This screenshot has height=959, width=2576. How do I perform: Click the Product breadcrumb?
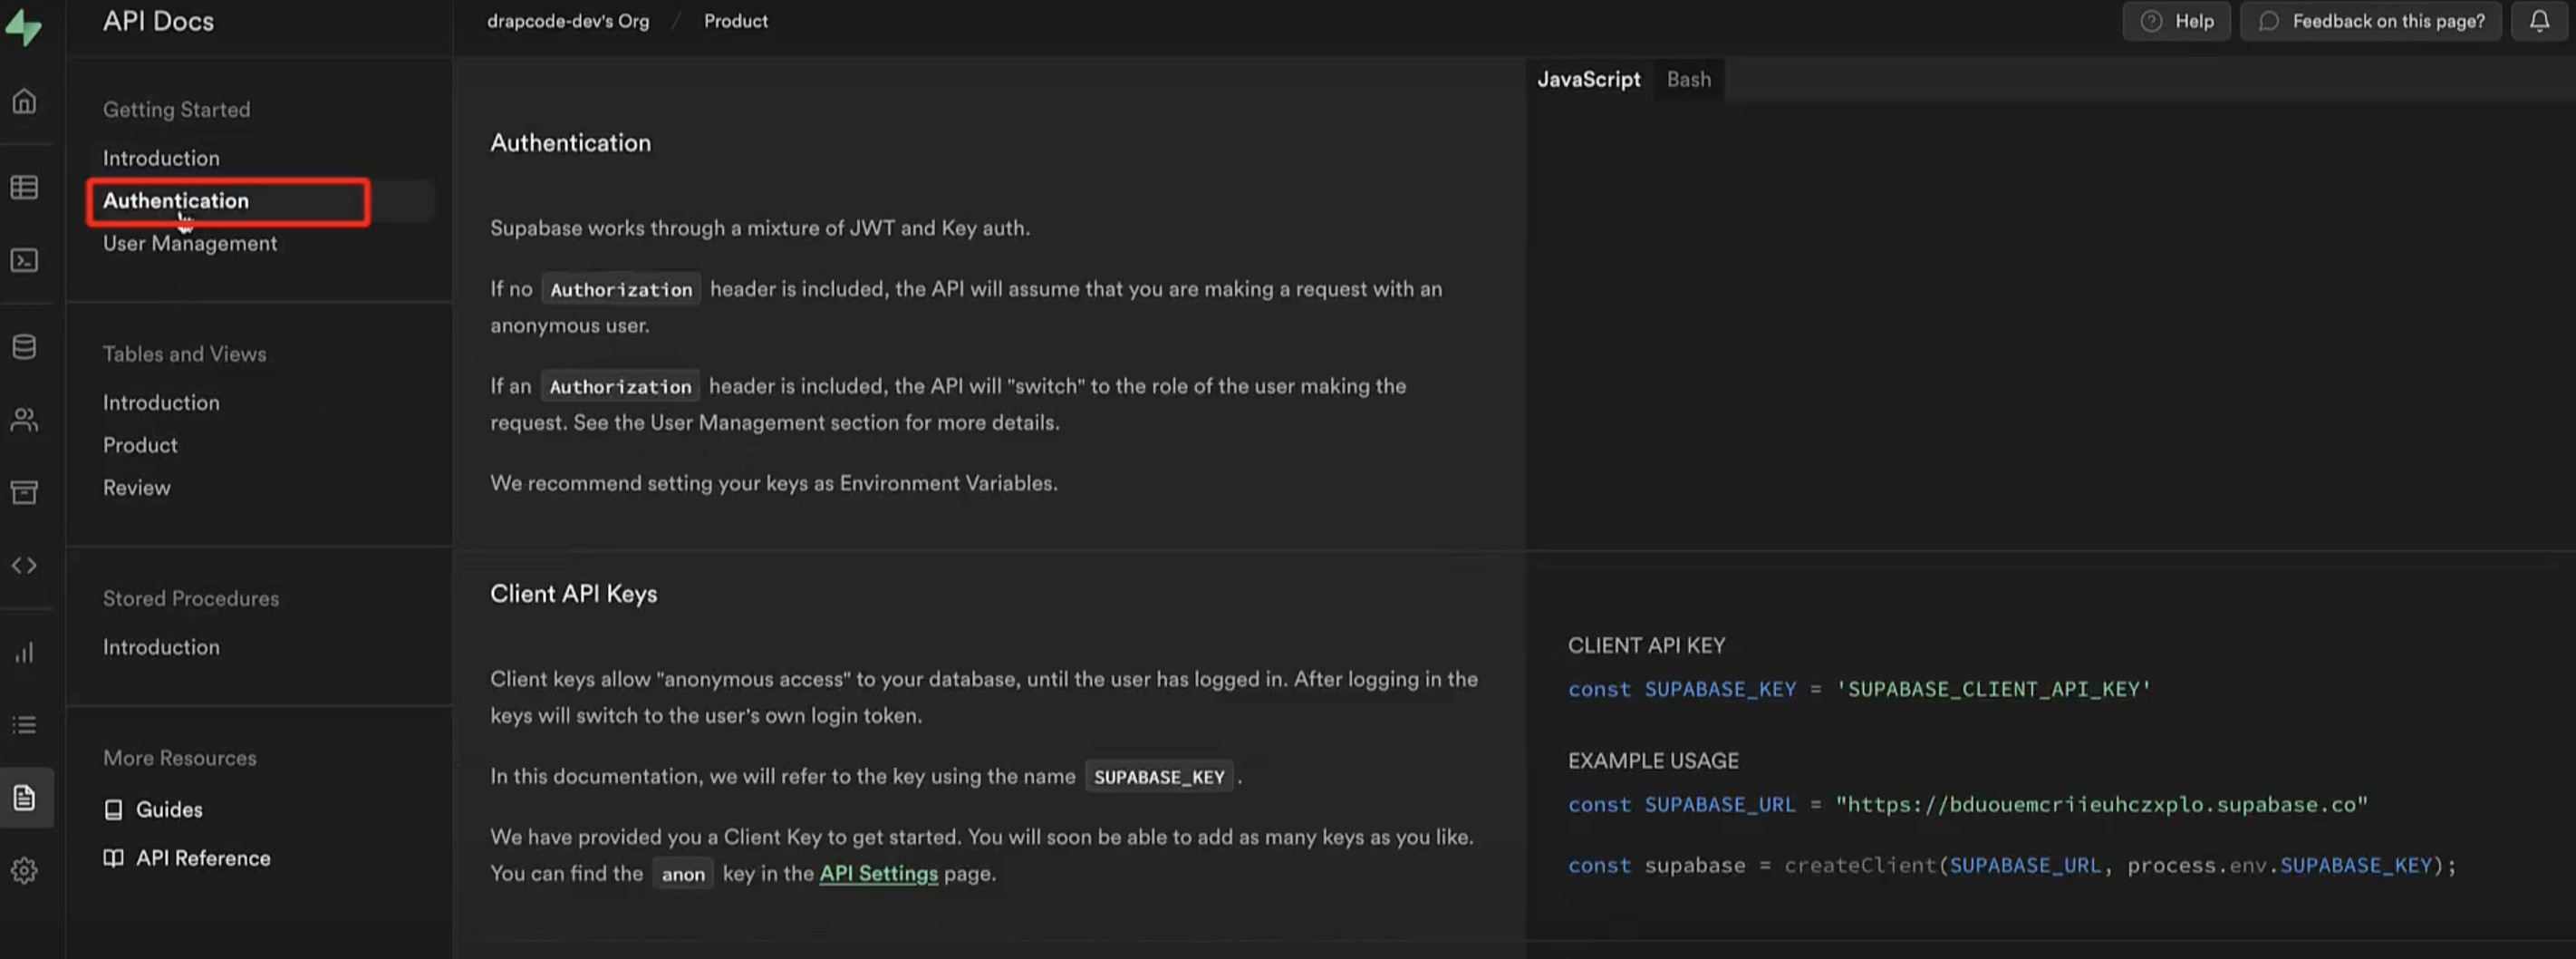coord(736,21)
